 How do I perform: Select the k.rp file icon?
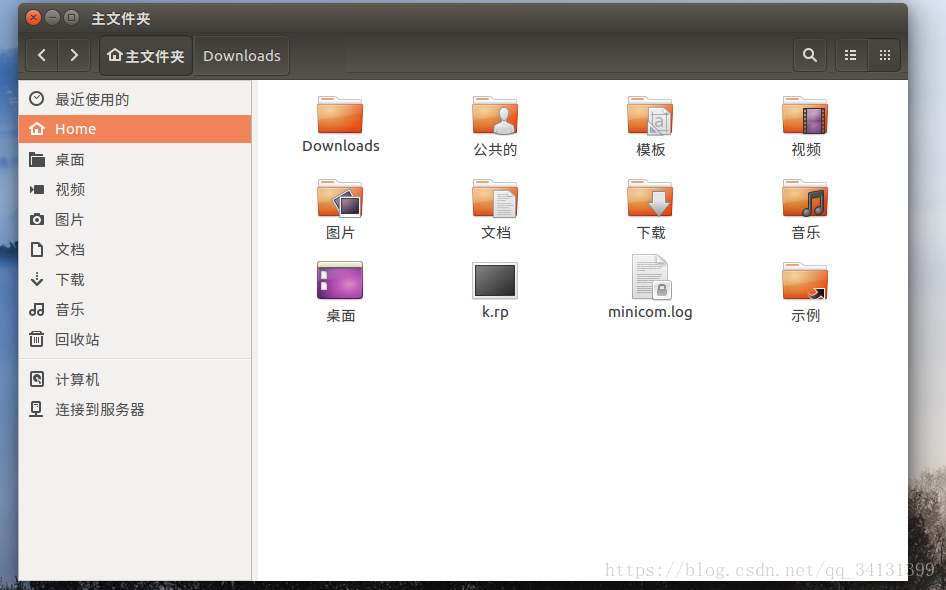(495, 281)
